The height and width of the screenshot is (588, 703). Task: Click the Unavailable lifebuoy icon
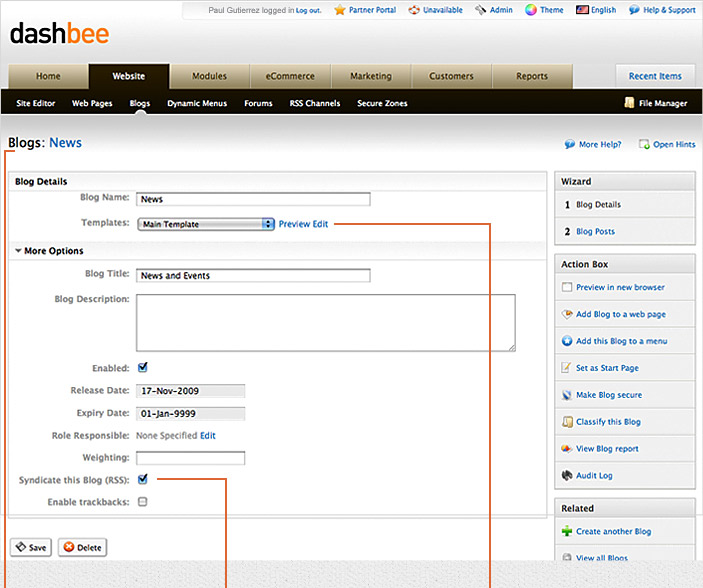[x=414, y=10]
